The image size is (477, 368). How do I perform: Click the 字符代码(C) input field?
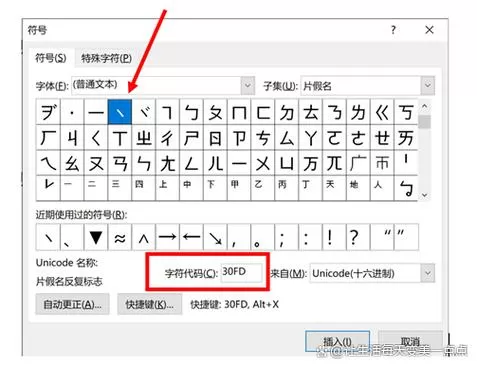(x=241, y=273)
